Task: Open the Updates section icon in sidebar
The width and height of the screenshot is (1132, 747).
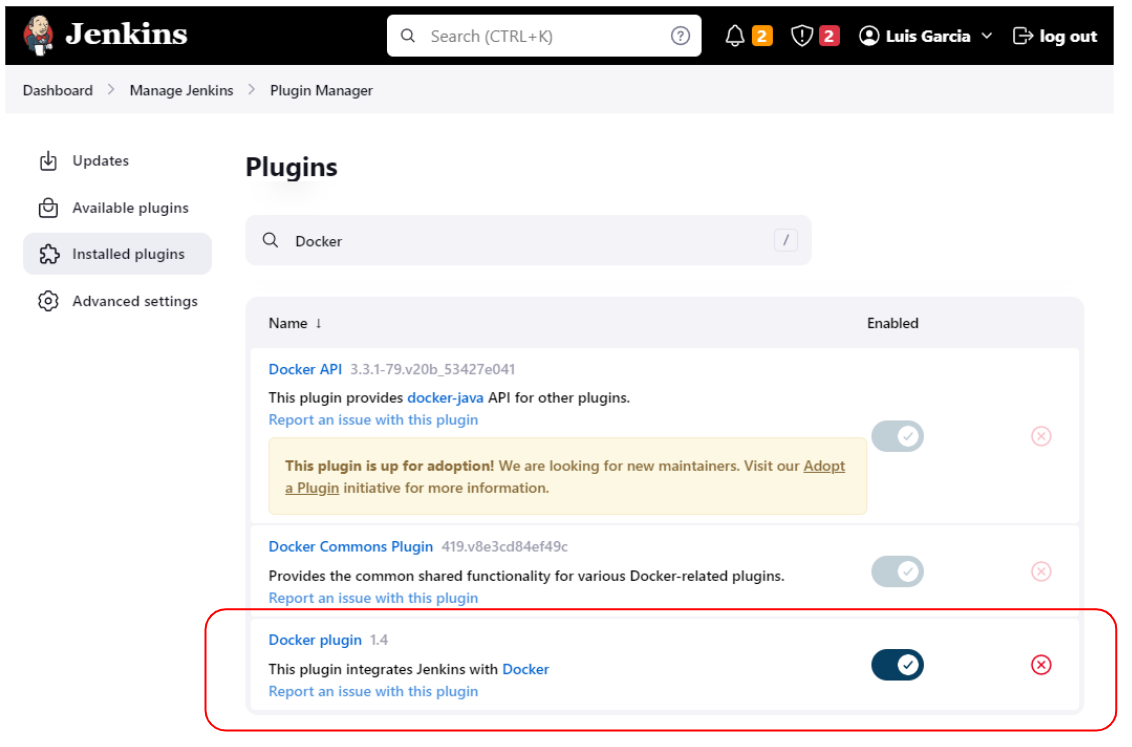Action: 47,160
